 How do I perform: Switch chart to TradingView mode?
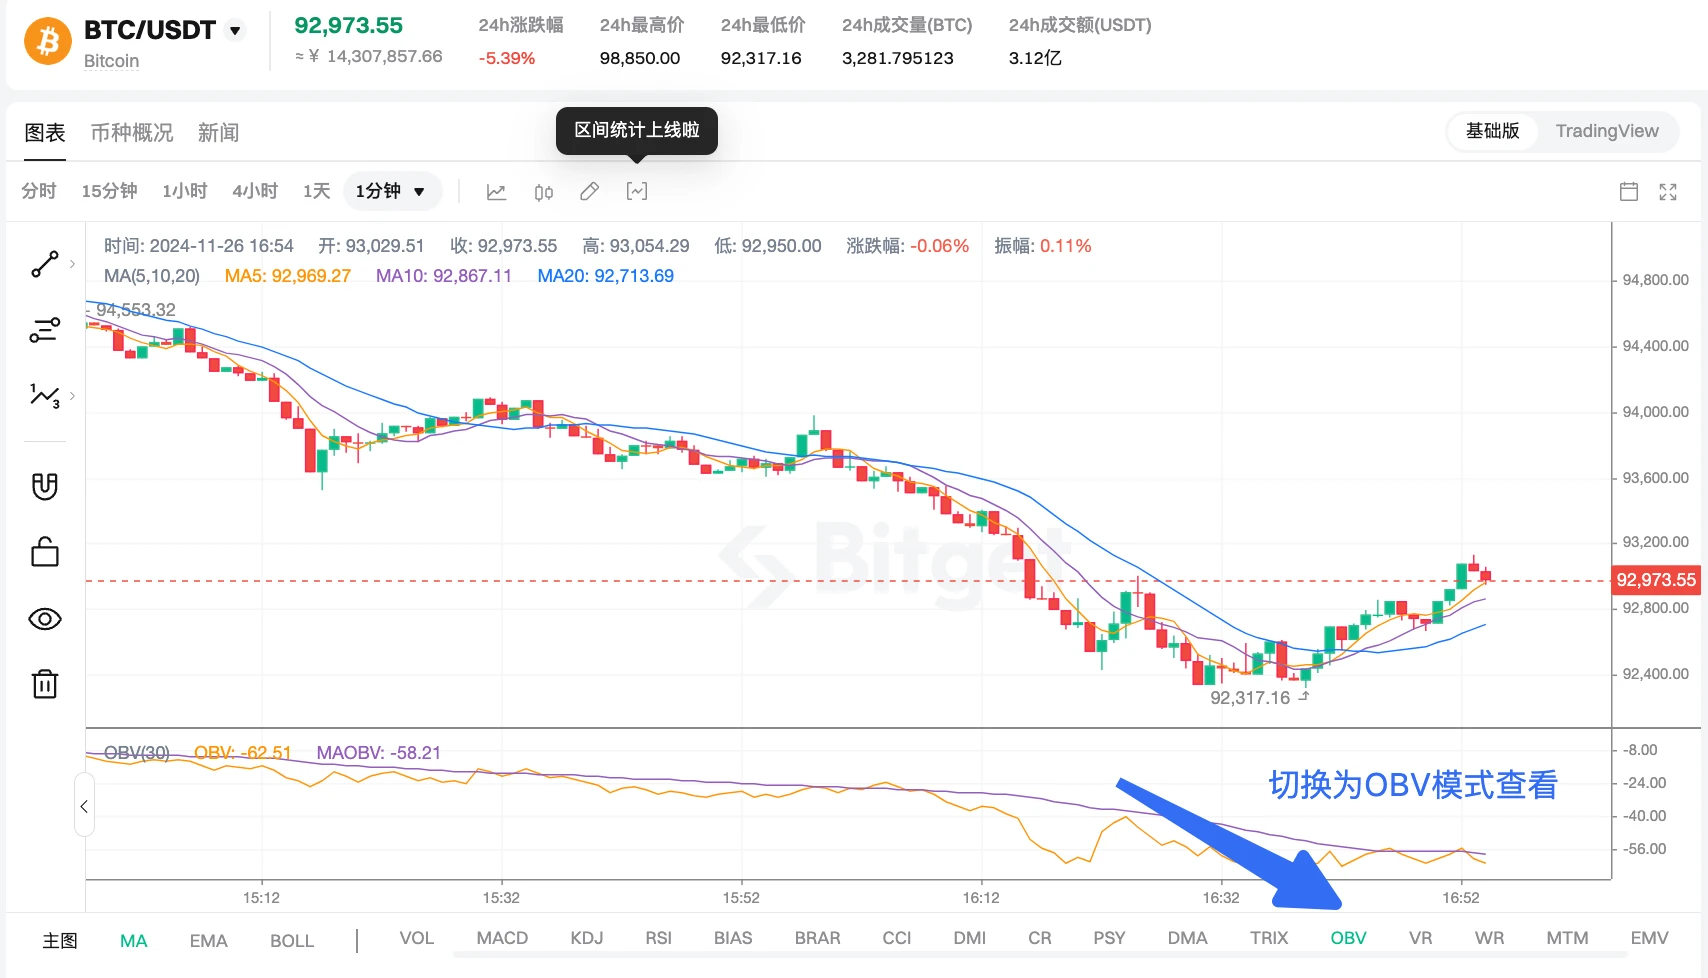click(x=1606, y=131)
